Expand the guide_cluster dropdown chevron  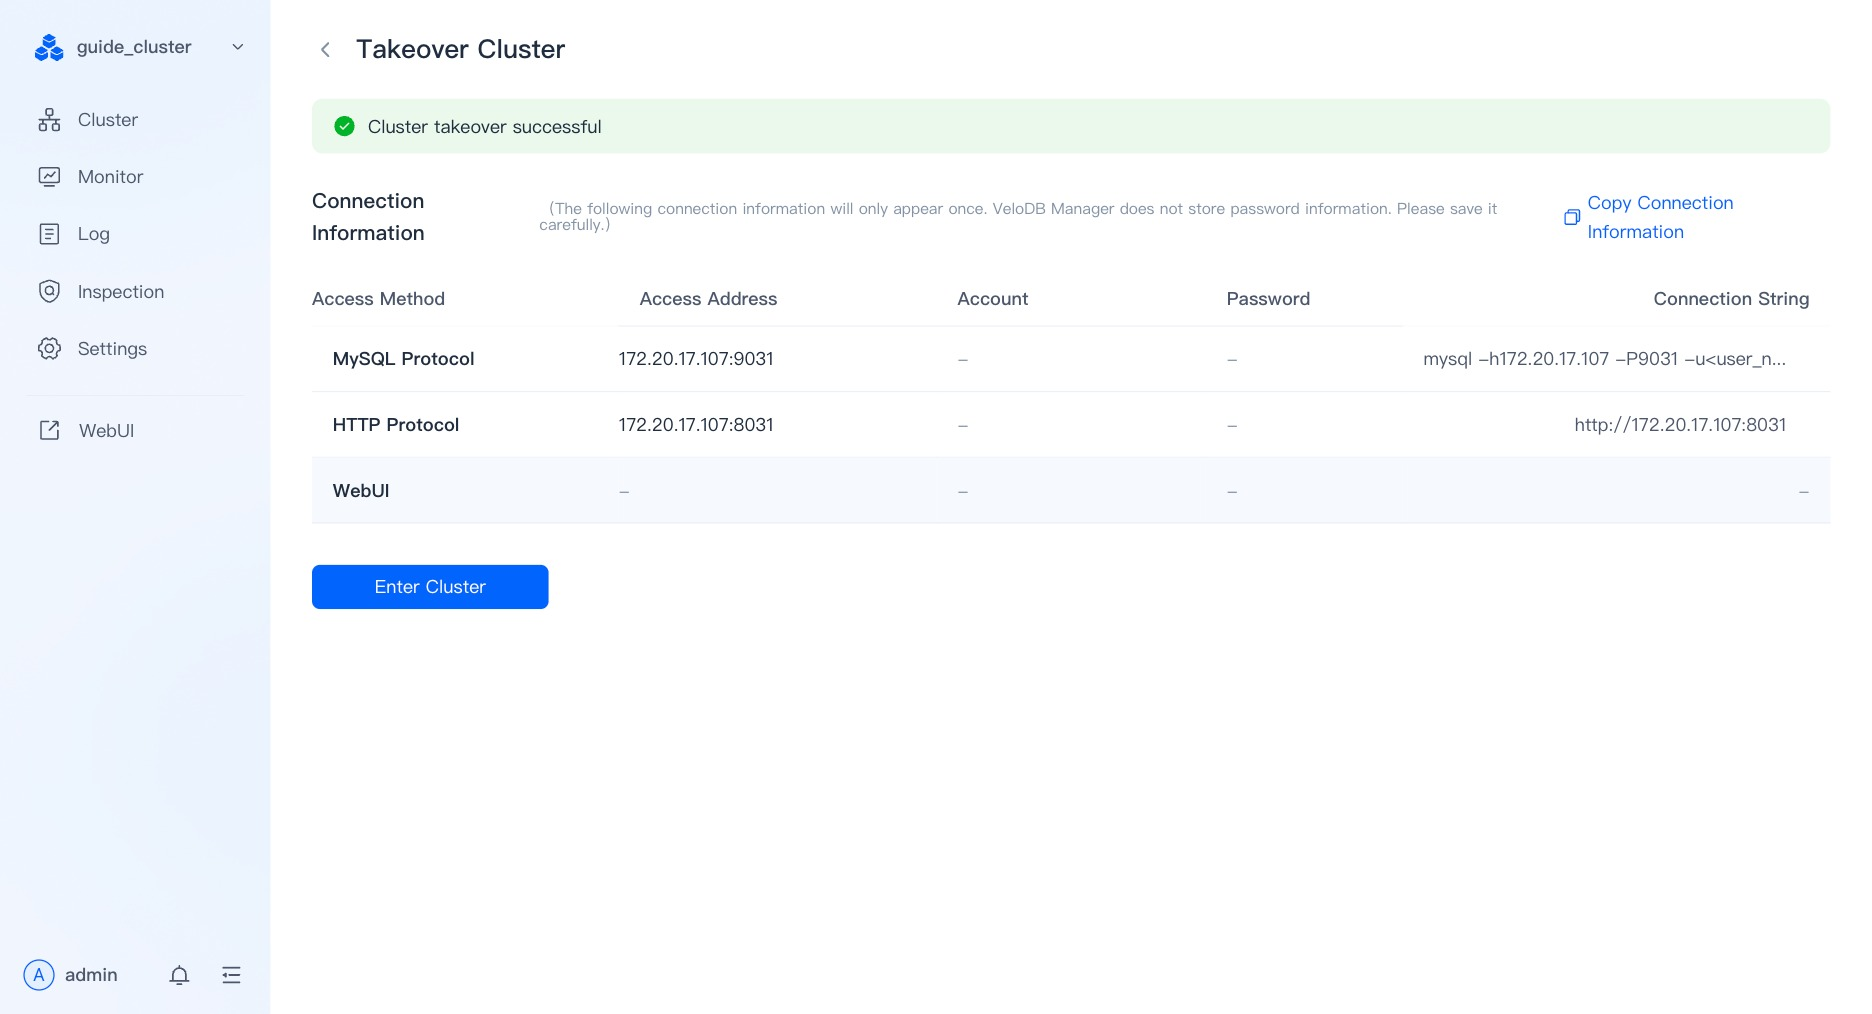coord(238,47)
